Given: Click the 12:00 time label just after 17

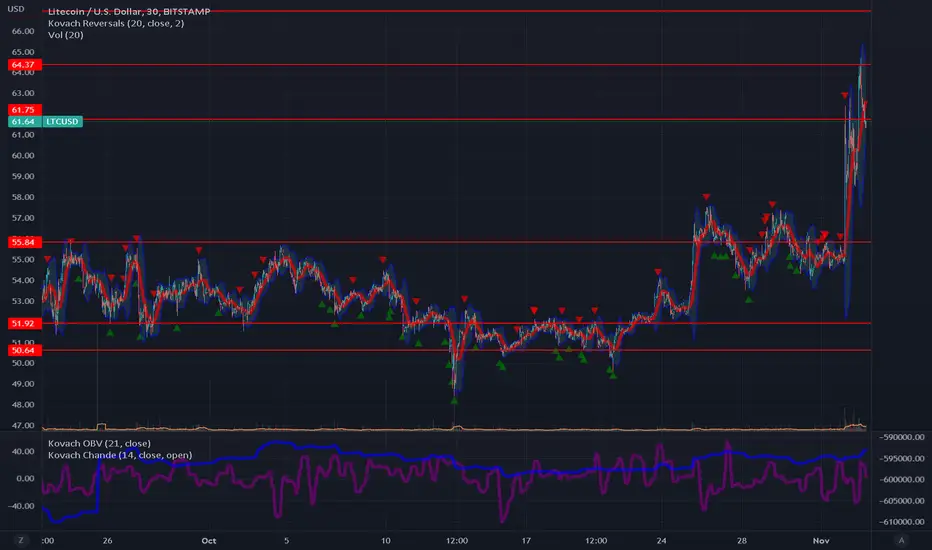Looking at the screenshot, I should click(x=596, y=540).
